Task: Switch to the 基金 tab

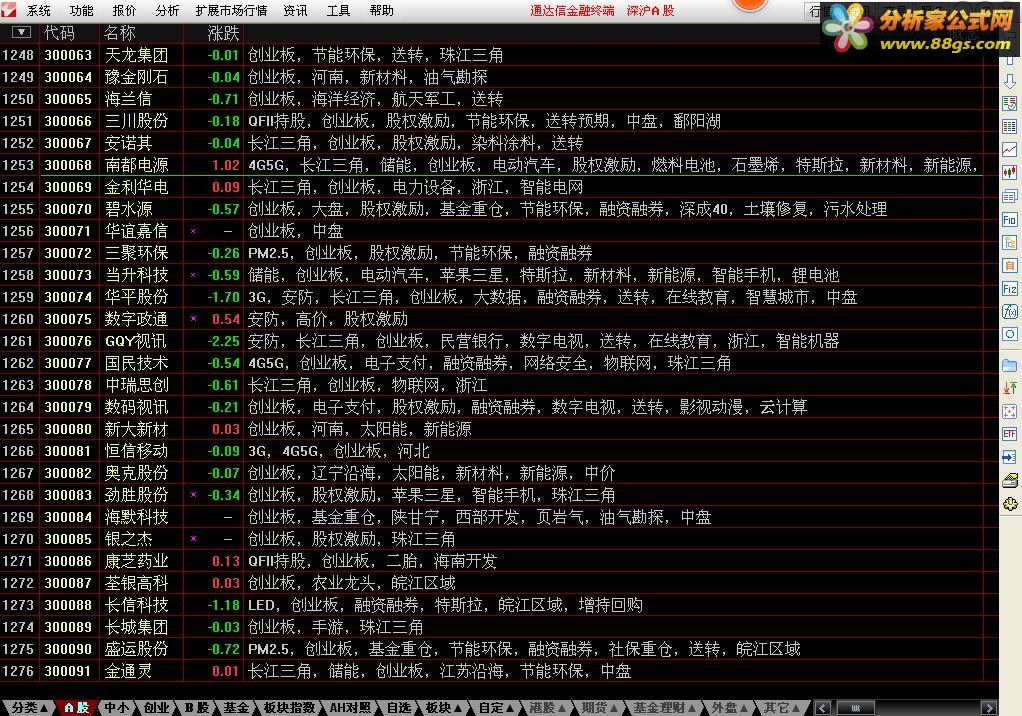Action: point(236,708)
